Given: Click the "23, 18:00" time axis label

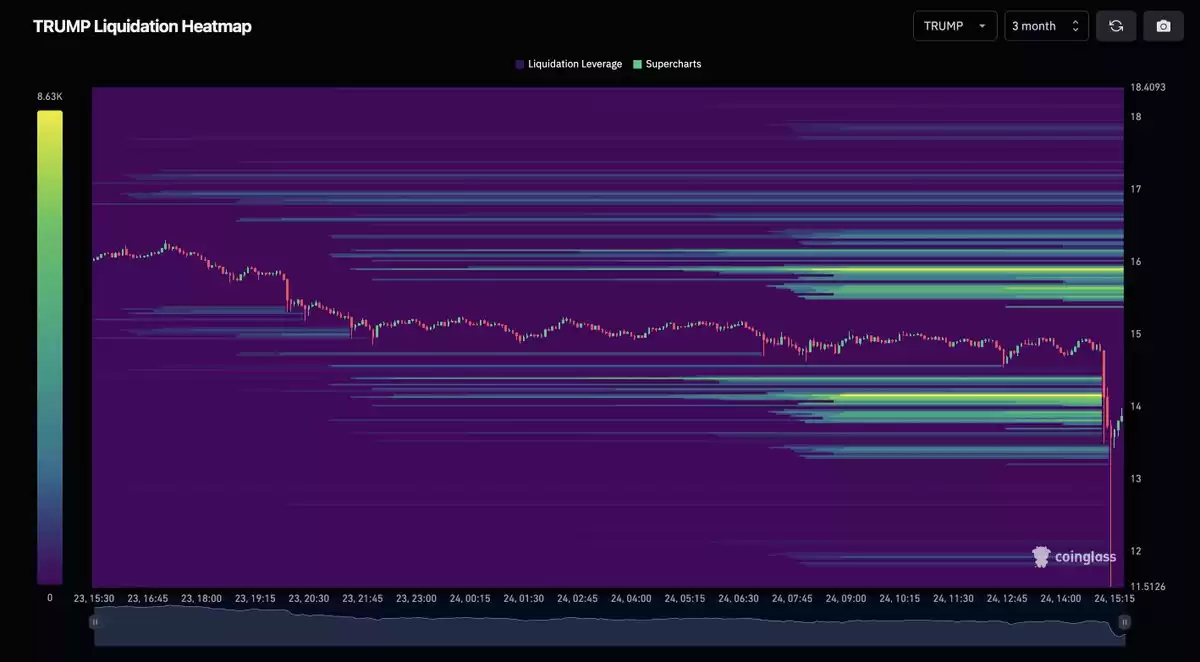Looking at the screenshot, I should click(x=201, y=599).
